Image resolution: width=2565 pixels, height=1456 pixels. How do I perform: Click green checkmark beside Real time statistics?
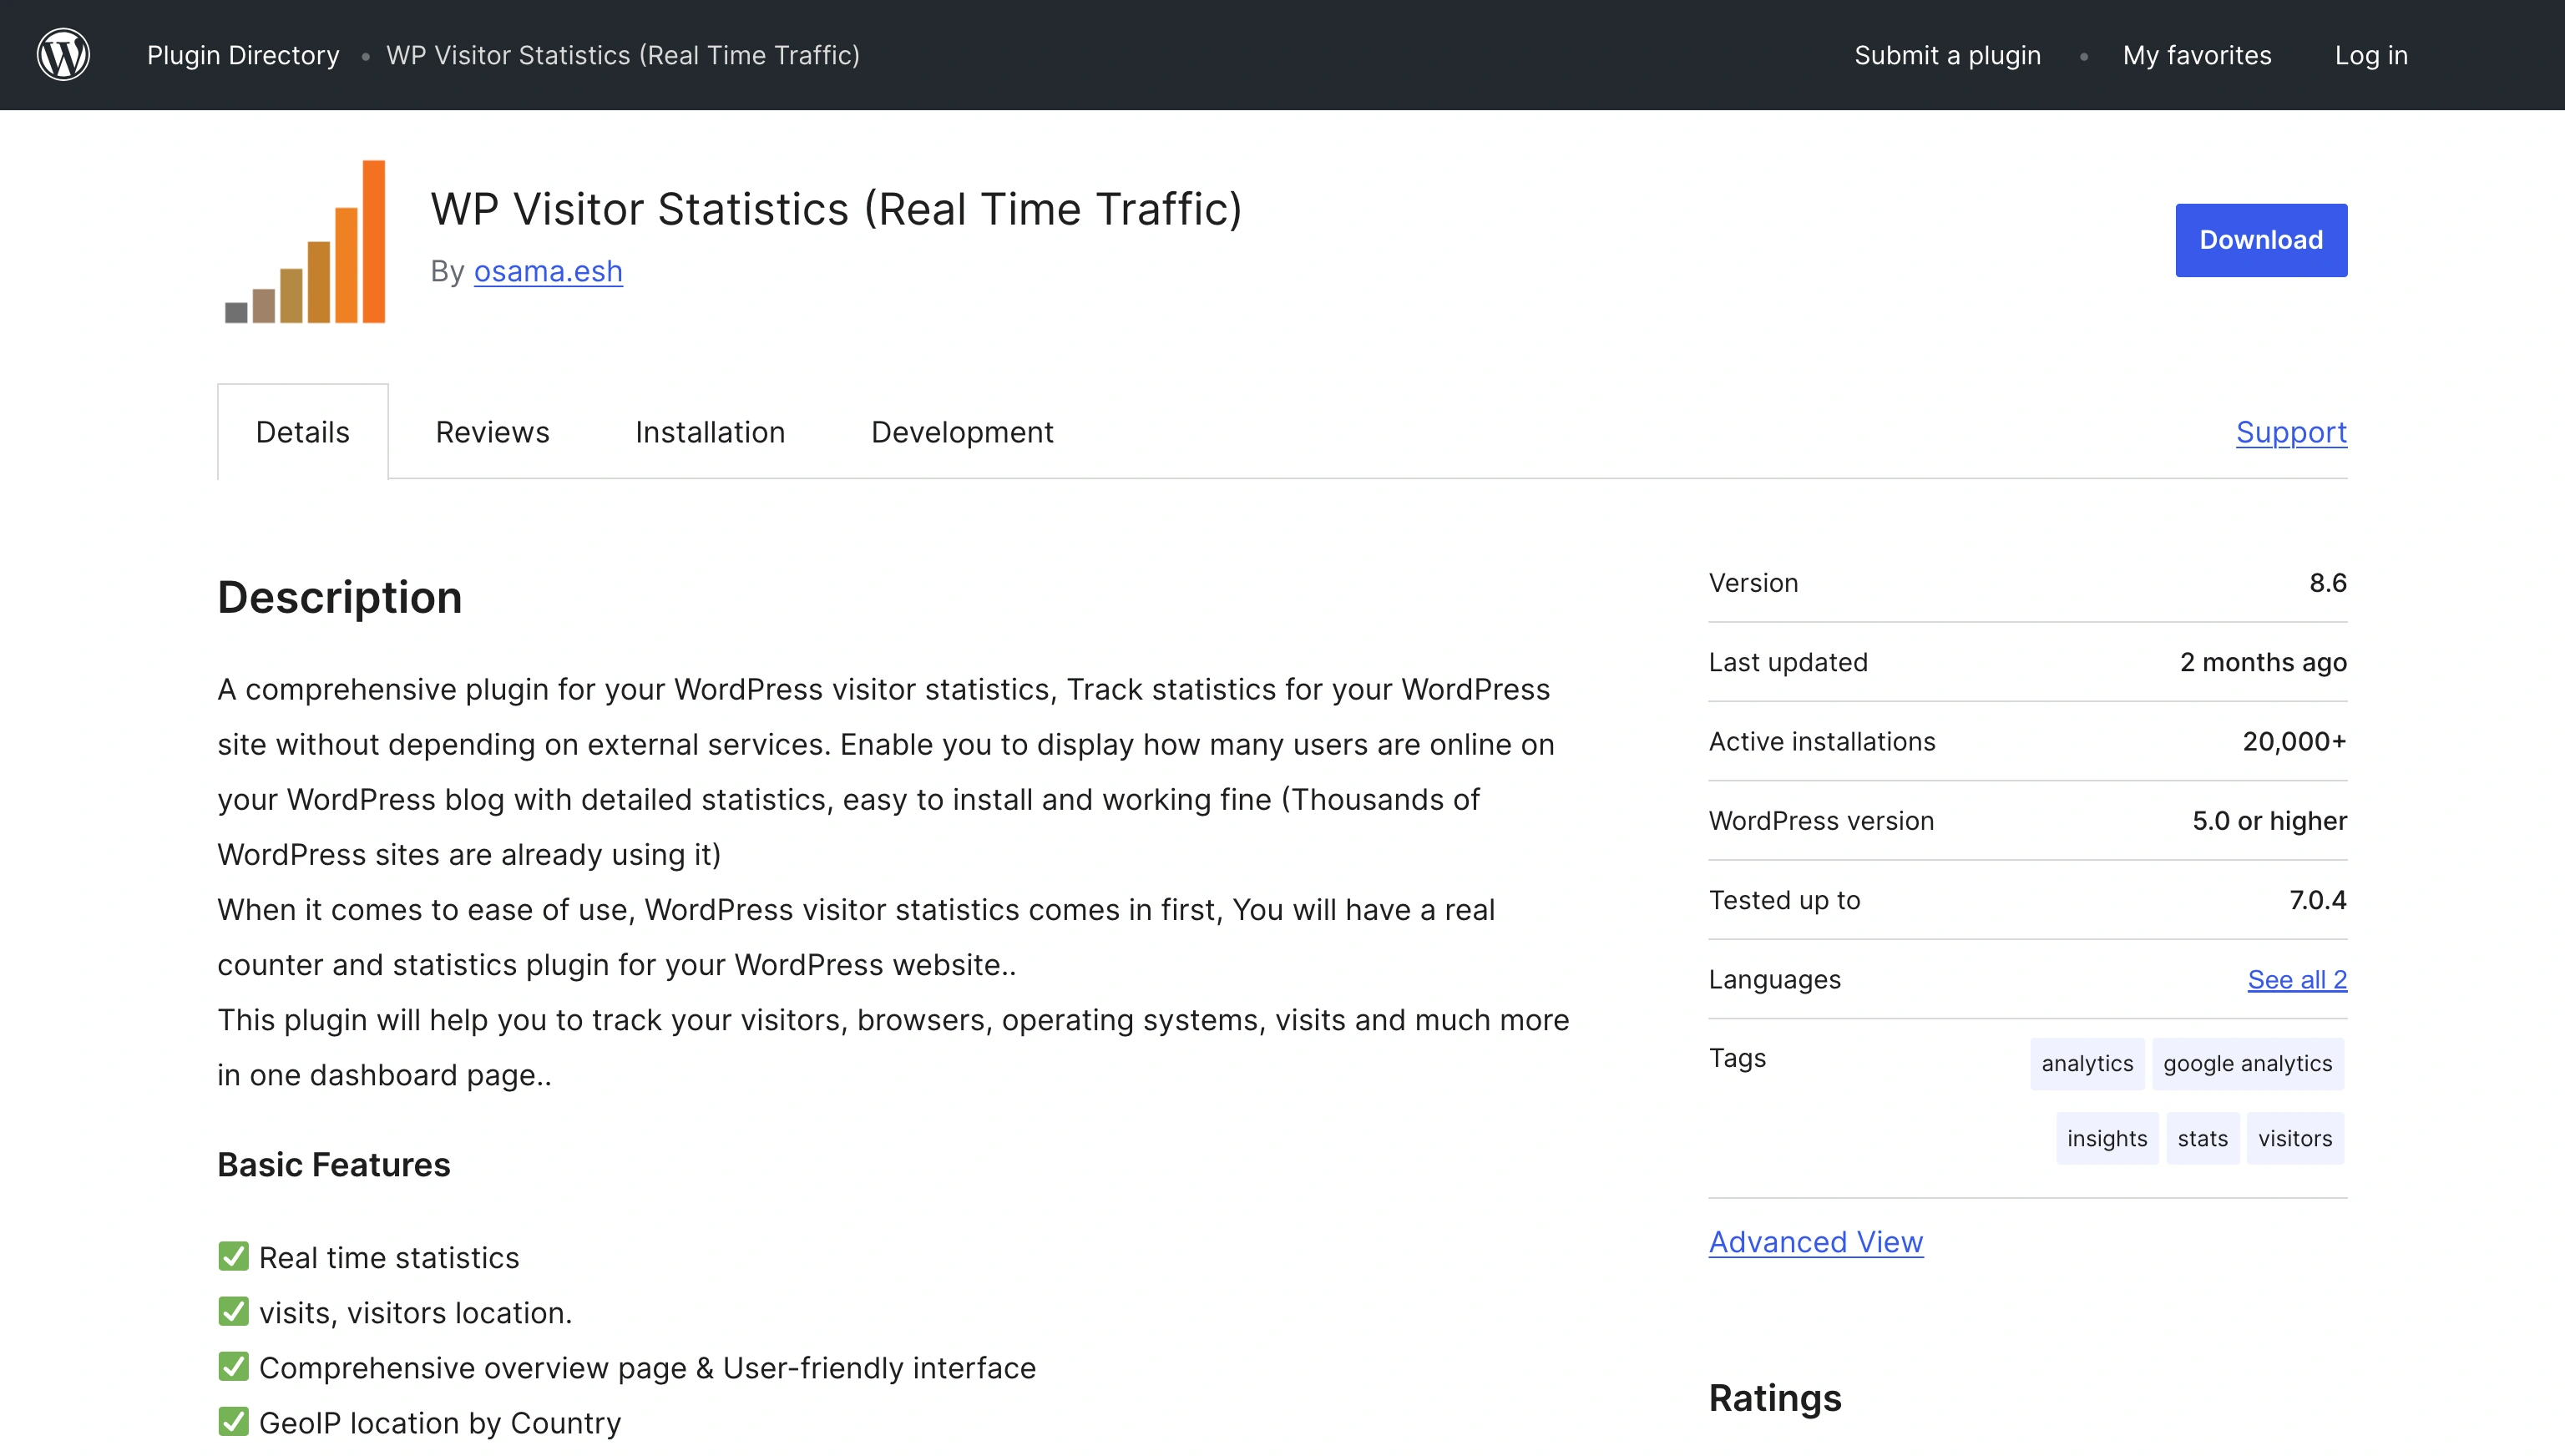233,1257
